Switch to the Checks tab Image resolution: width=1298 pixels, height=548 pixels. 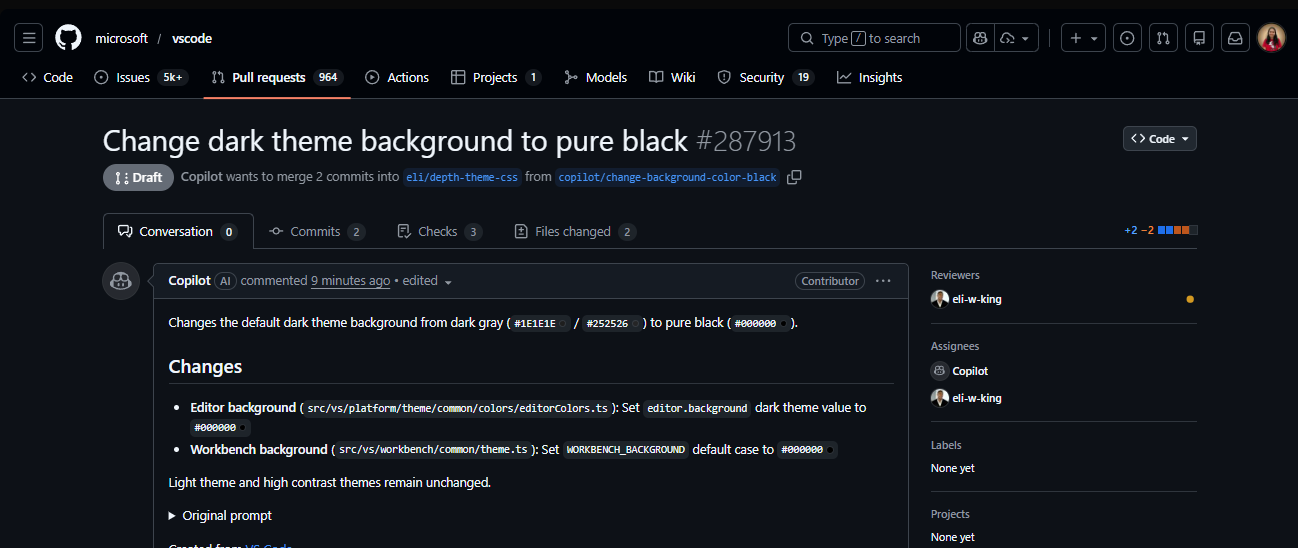pyautogui.click(x=440, y=231)
